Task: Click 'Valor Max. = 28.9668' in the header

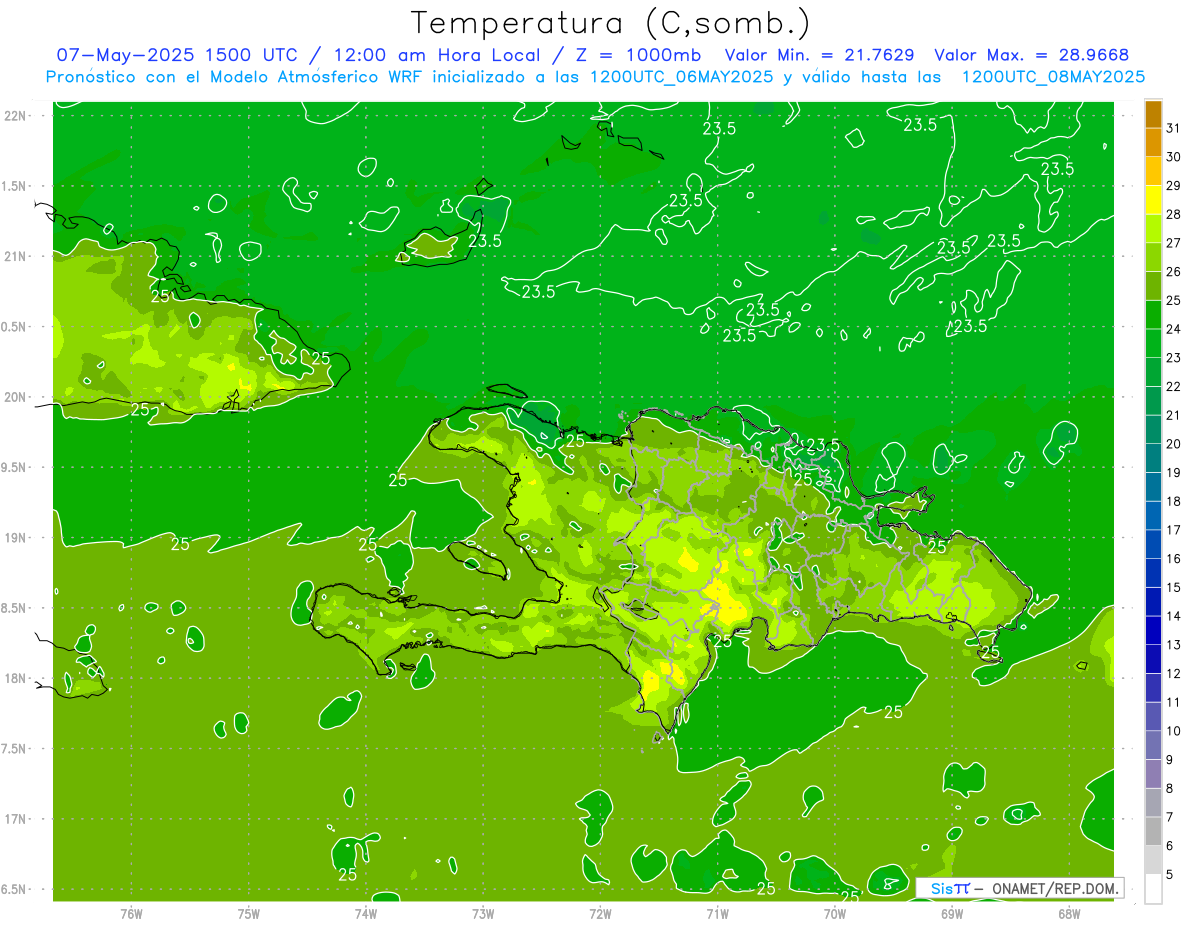Action: pyautogui.click(x=1032, y=55)
